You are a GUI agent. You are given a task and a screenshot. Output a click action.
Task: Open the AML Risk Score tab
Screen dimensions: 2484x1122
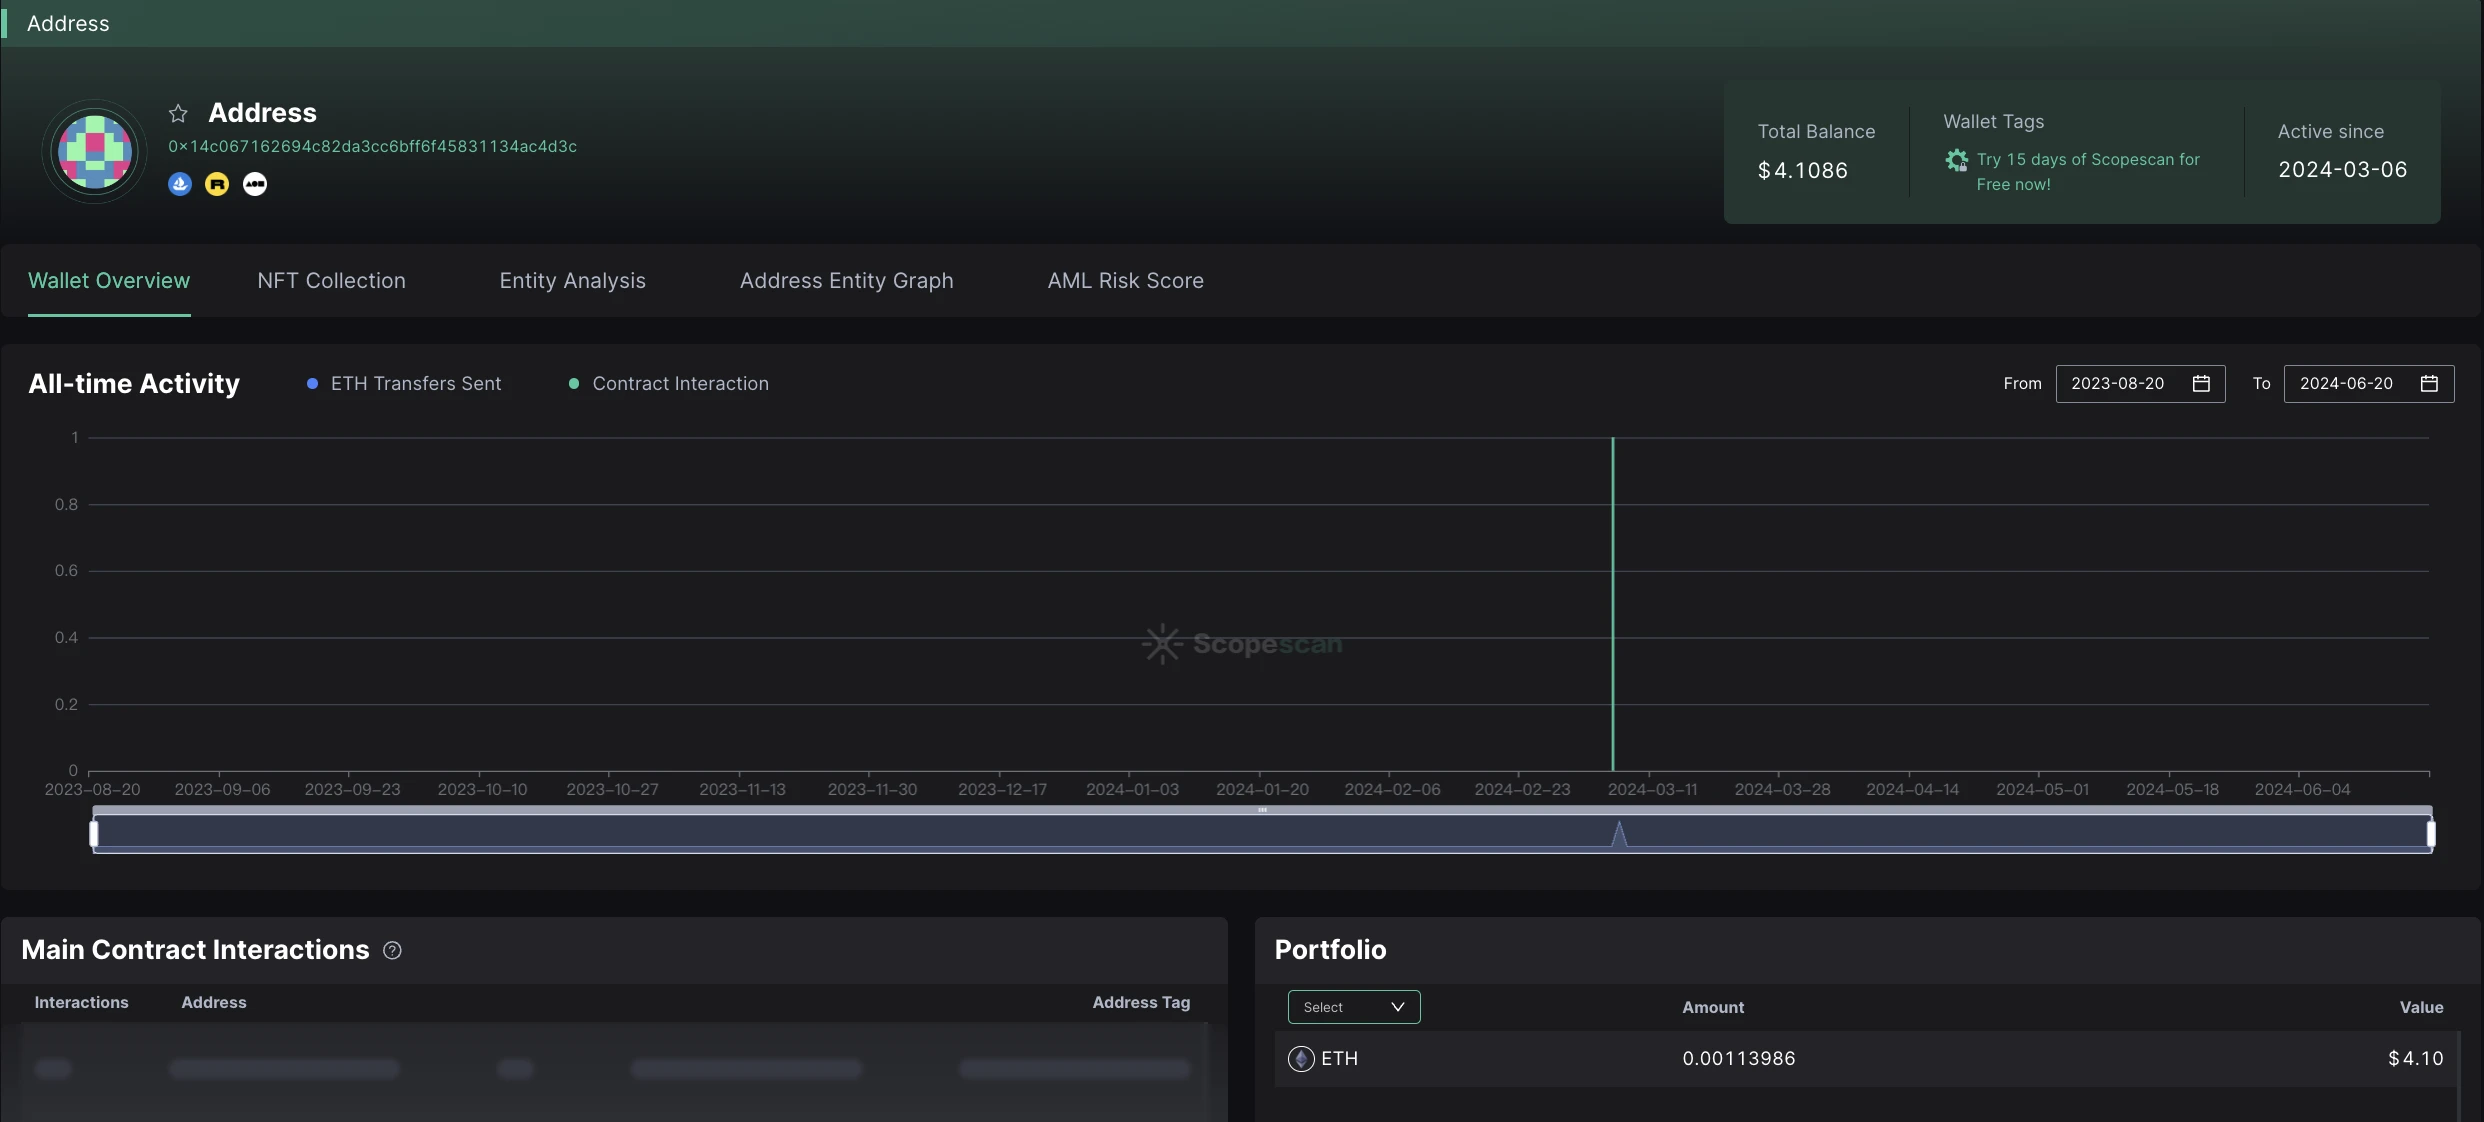coord(1125,281)
